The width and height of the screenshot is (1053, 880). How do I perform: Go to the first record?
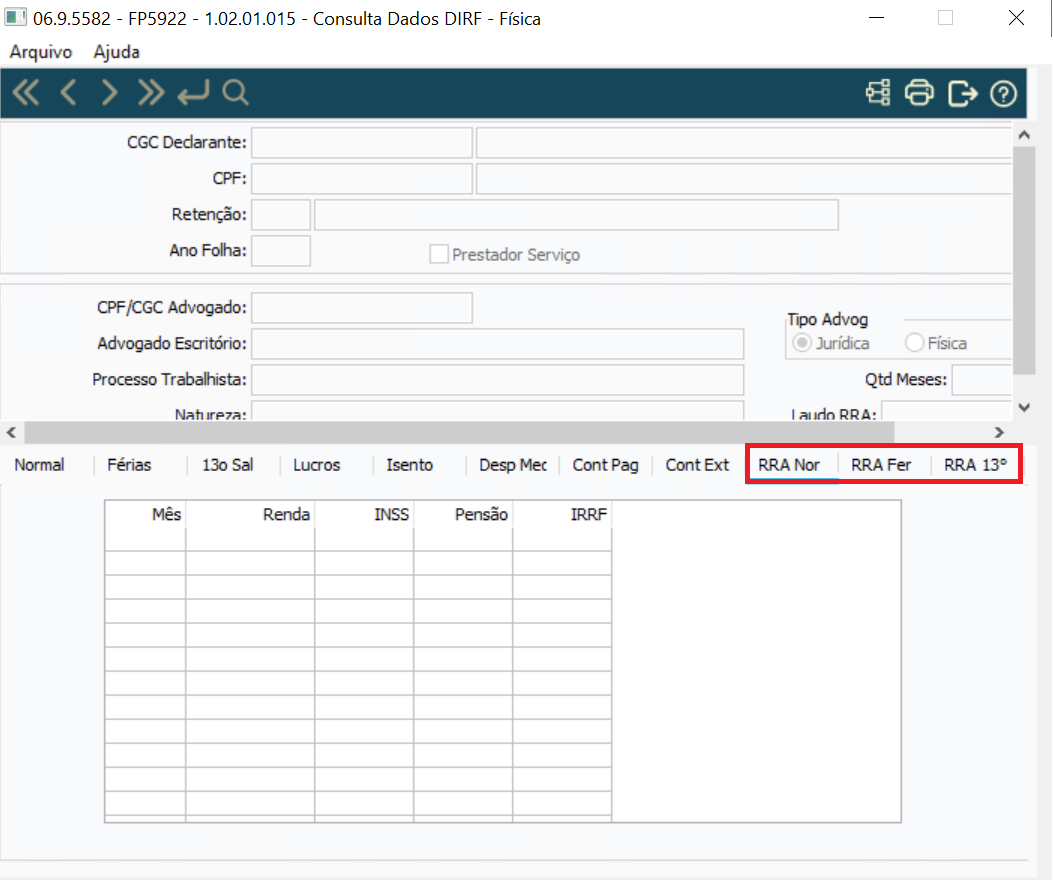click(27, 93)
